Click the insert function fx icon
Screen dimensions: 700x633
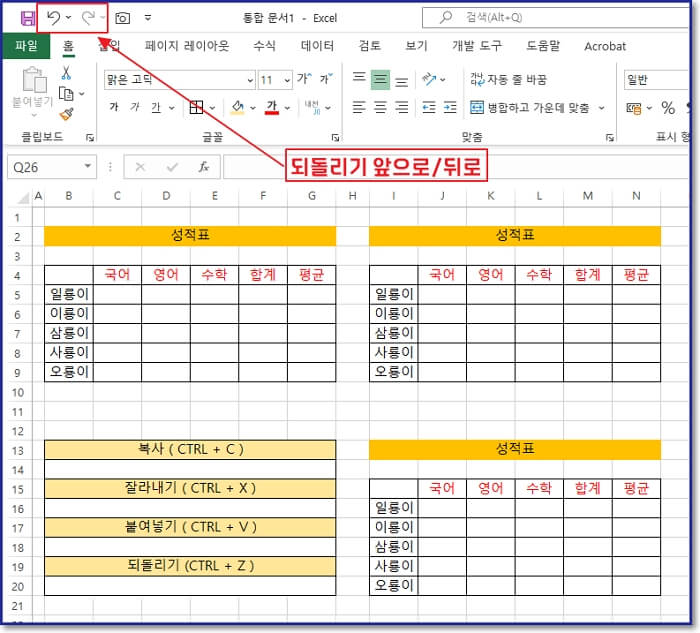[204, 167]
